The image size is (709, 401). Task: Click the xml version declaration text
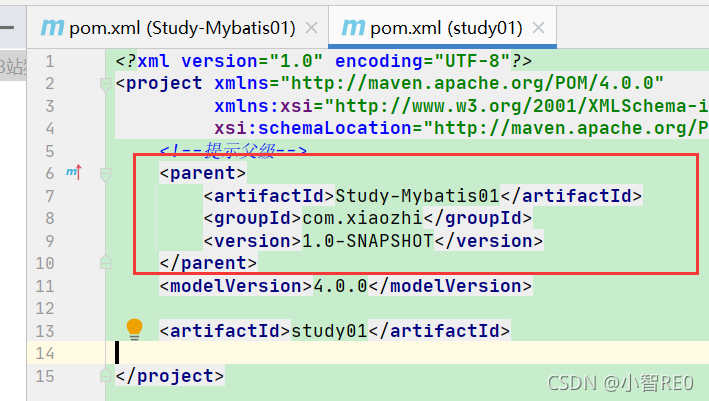(323, 61)
